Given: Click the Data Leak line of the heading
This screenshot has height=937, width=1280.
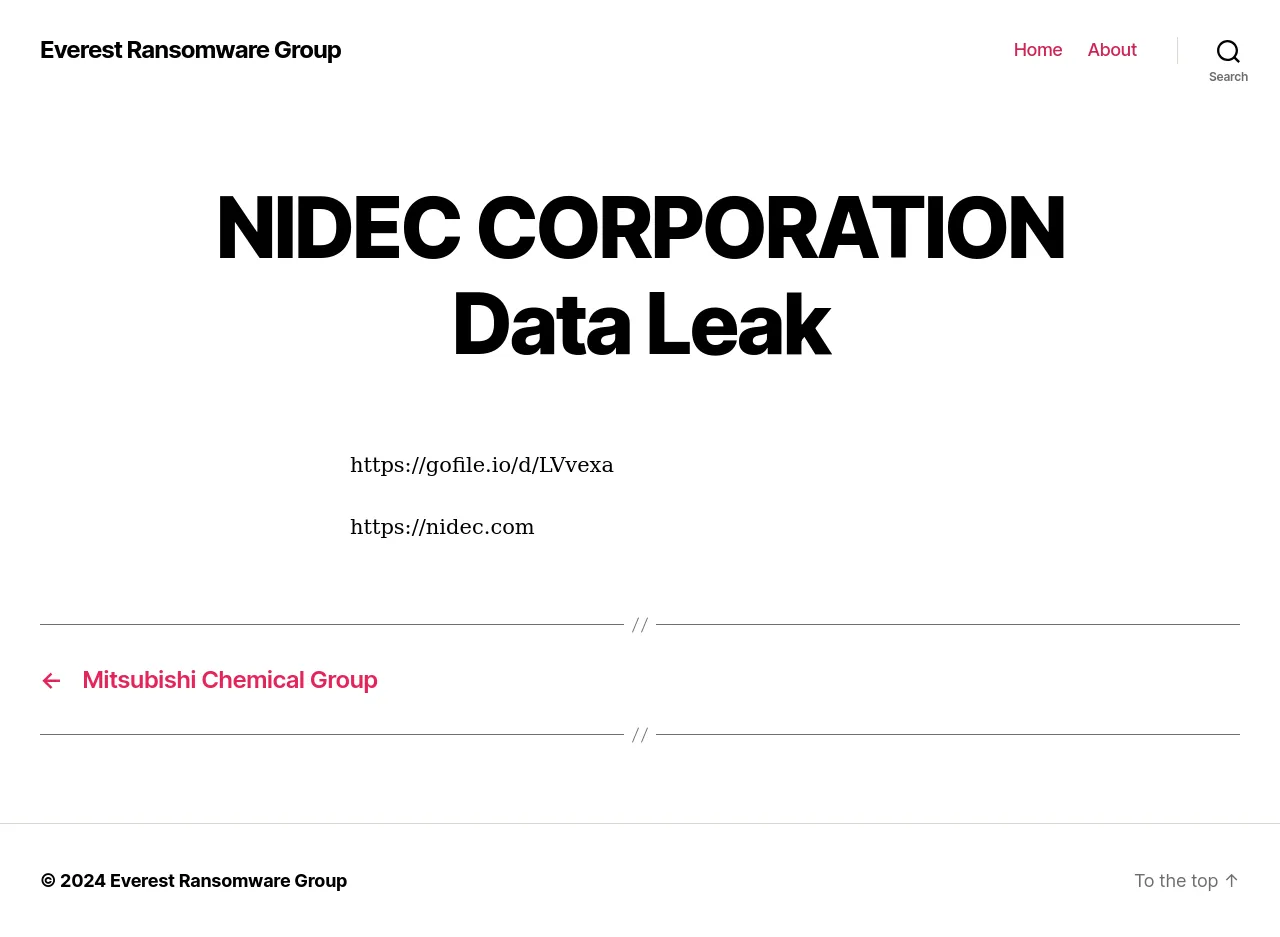Looking at the screenshot, I should (x=640, y=324).
